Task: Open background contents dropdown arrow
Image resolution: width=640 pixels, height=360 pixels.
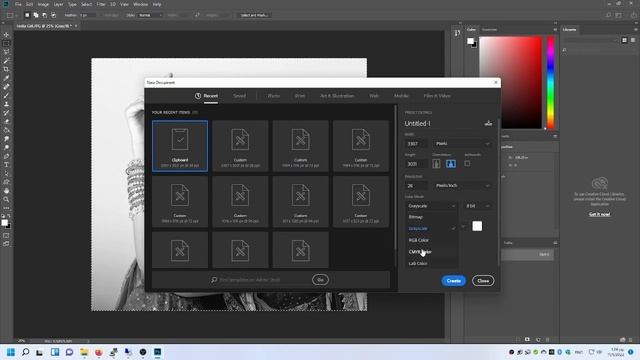Action: (x=464, y=226)
